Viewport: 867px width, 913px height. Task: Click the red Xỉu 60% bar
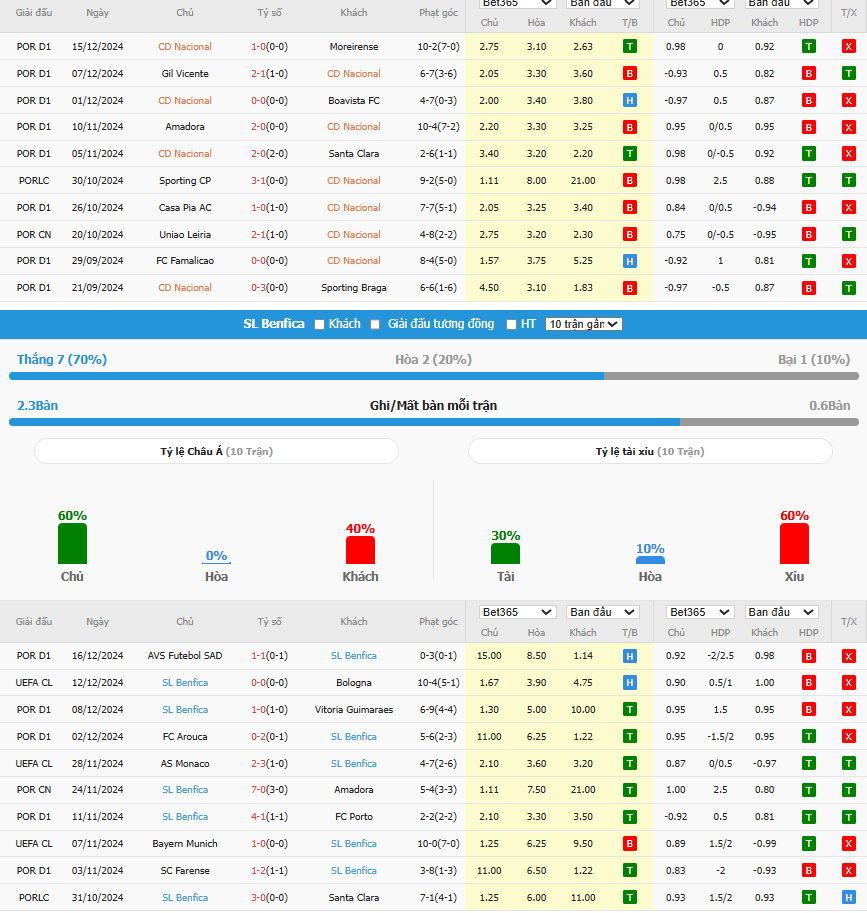coord(794,544)
